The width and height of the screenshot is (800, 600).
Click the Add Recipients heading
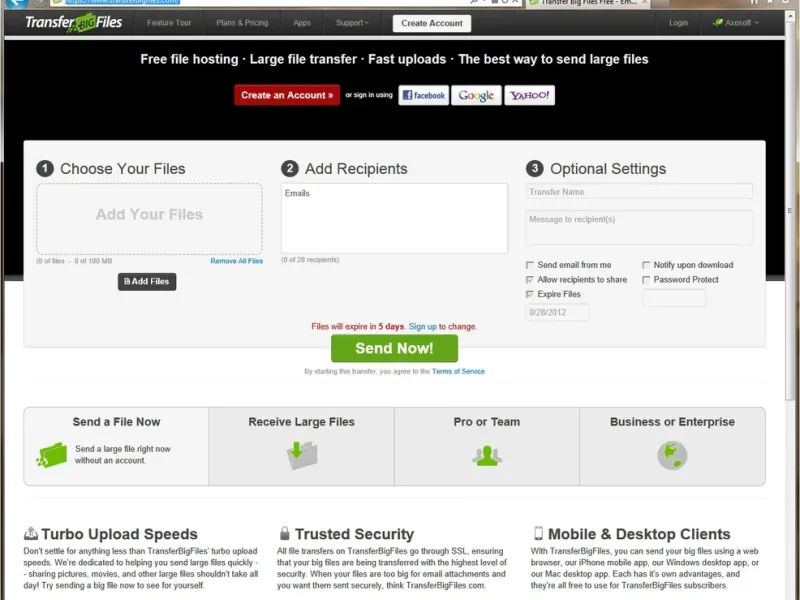point(356,169)
